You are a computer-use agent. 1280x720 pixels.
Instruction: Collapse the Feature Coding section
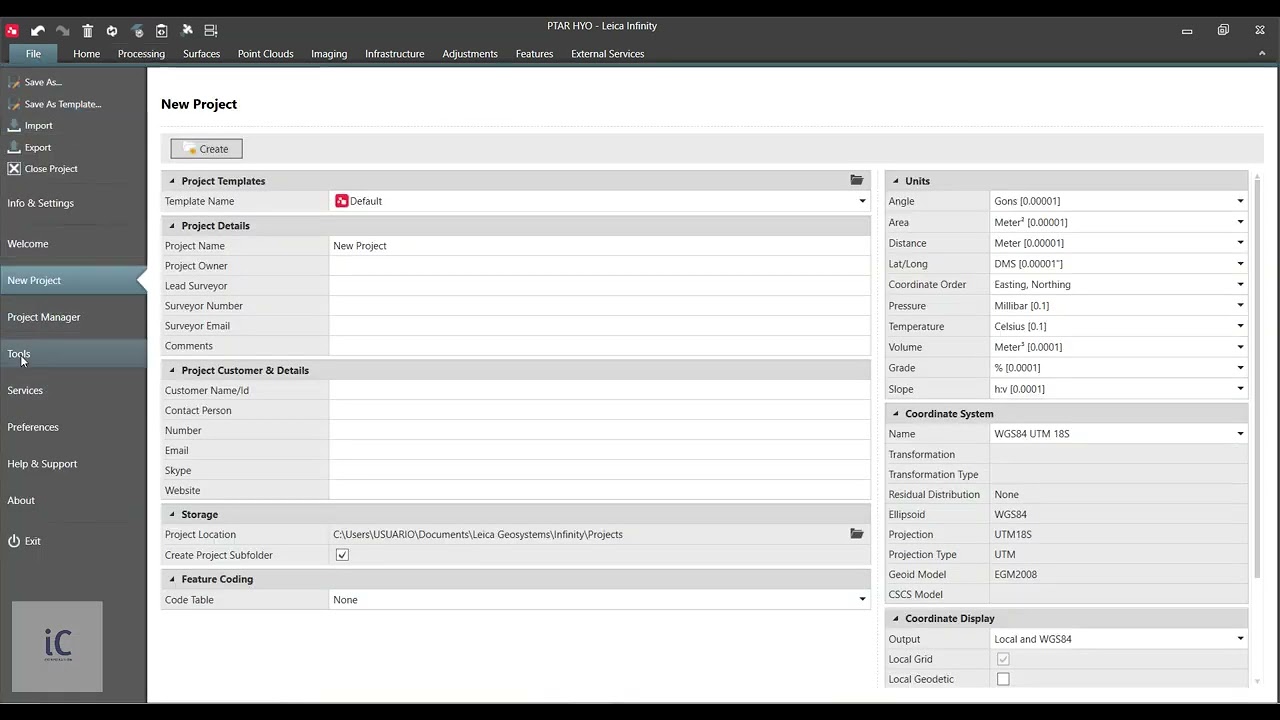tap(172, 579)
